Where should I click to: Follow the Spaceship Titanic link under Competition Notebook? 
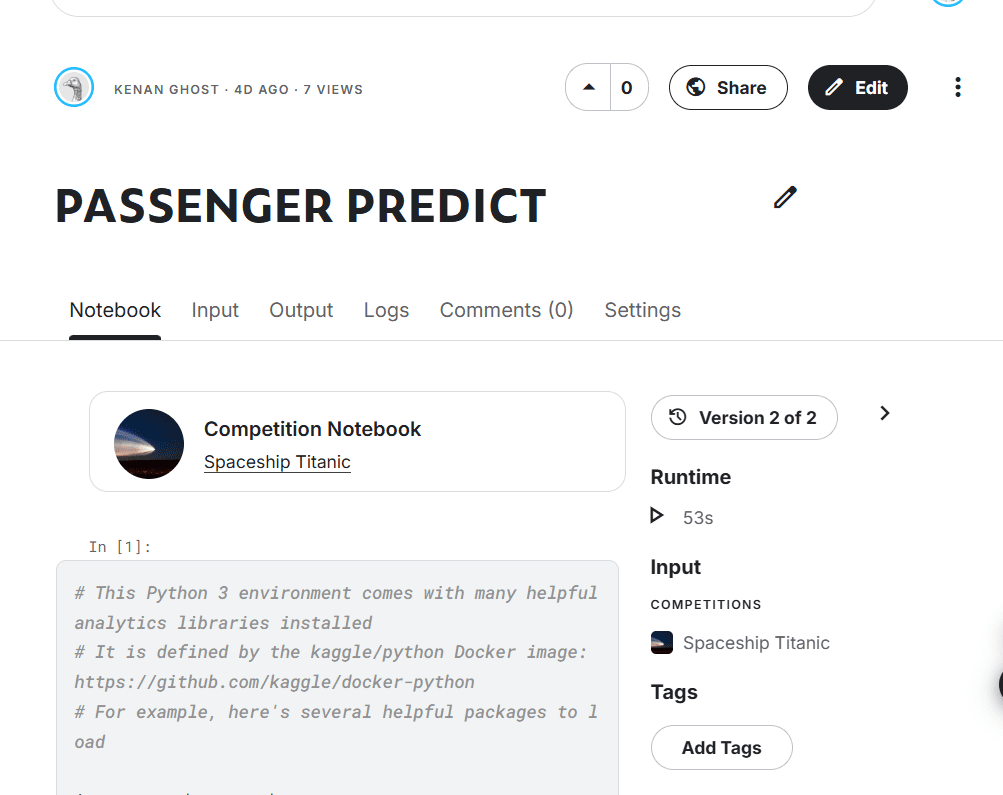[277, 462]
